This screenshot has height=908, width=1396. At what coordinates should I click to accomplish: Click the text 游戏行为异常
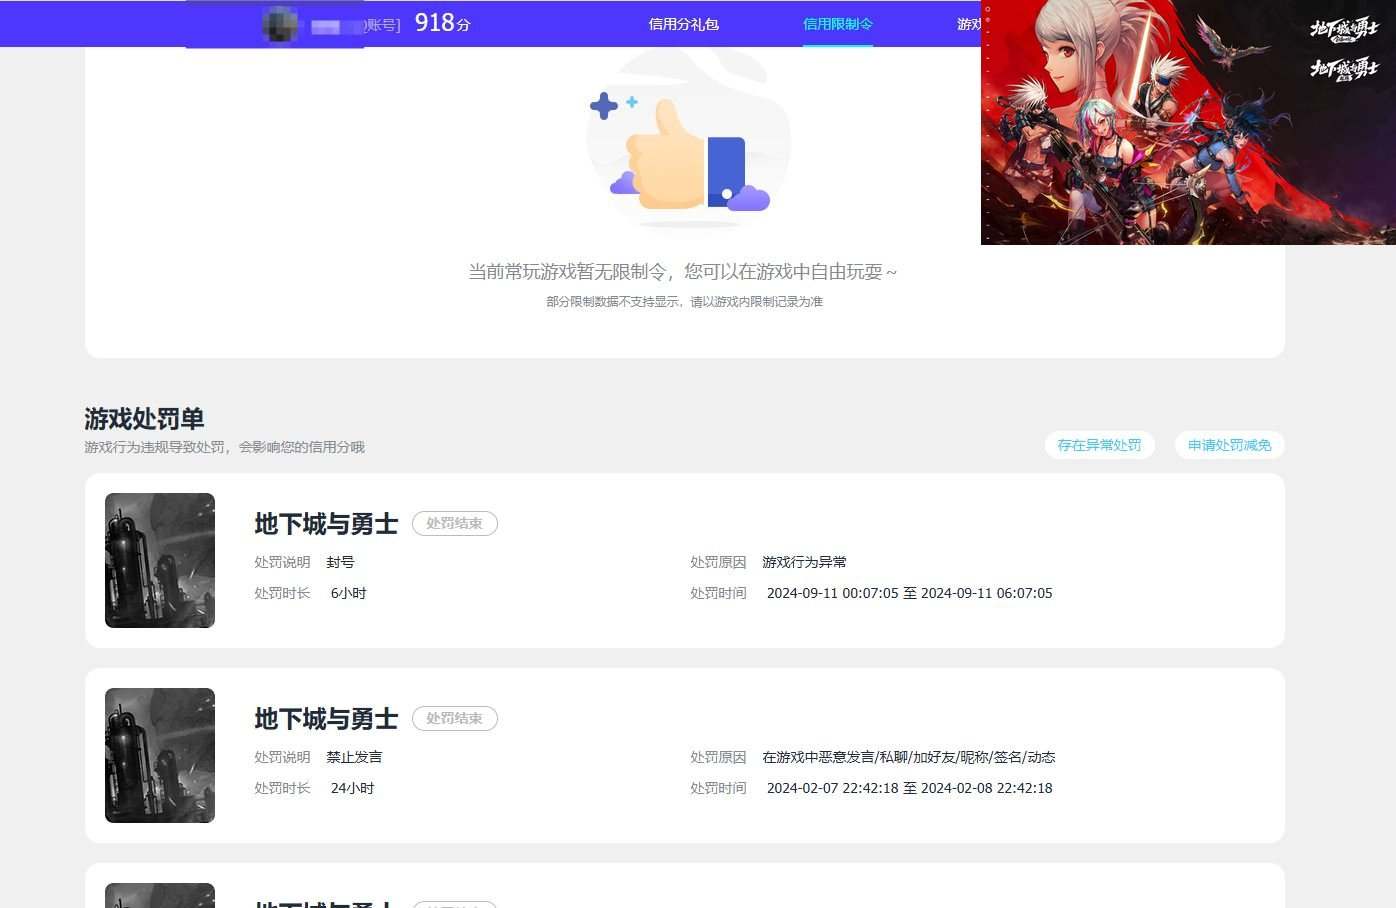click(x=804, y=562)
